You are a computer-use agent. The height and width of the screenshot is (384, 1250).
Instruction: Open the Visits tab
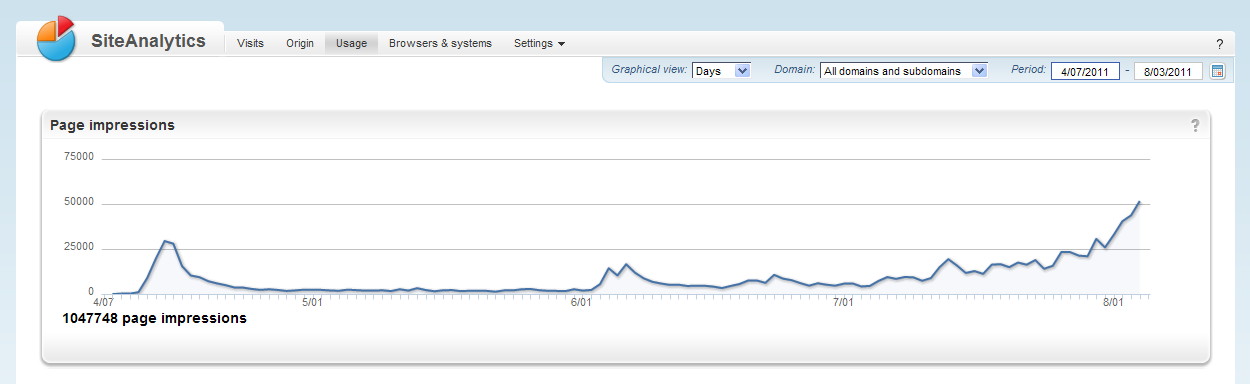coord(250,43)
